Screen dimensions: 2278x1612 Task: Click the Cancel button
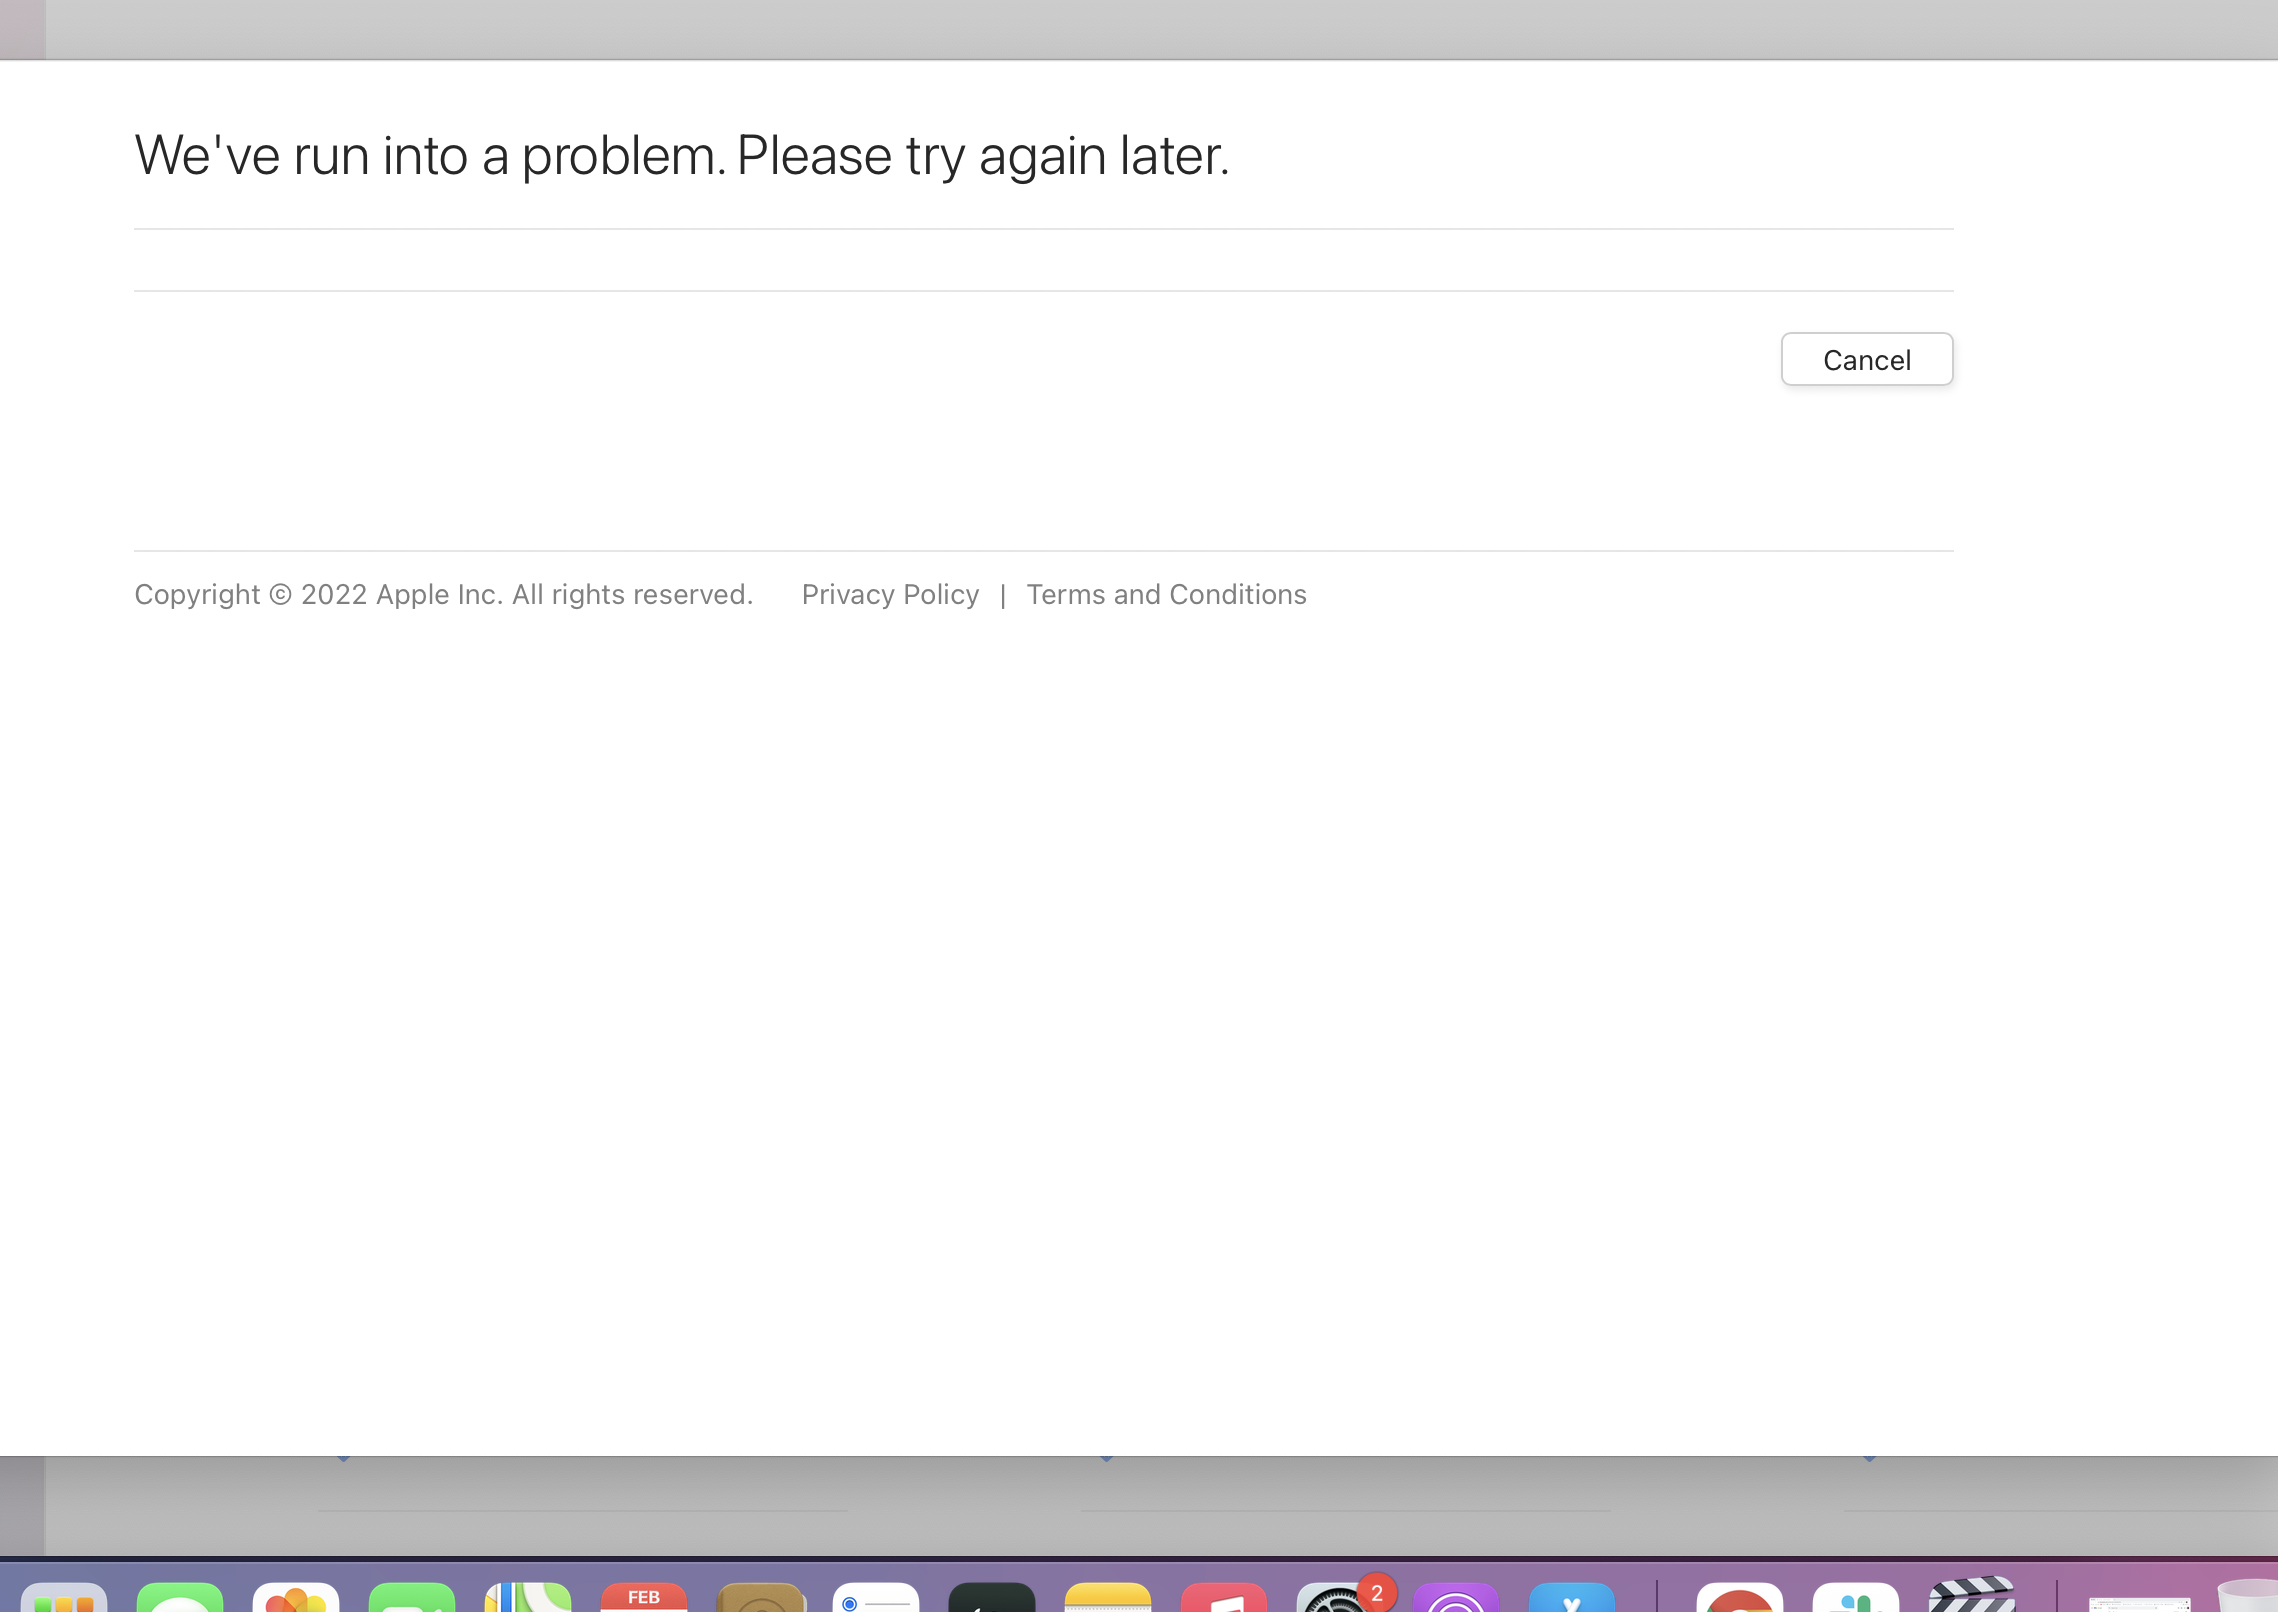coord(1866,360)
